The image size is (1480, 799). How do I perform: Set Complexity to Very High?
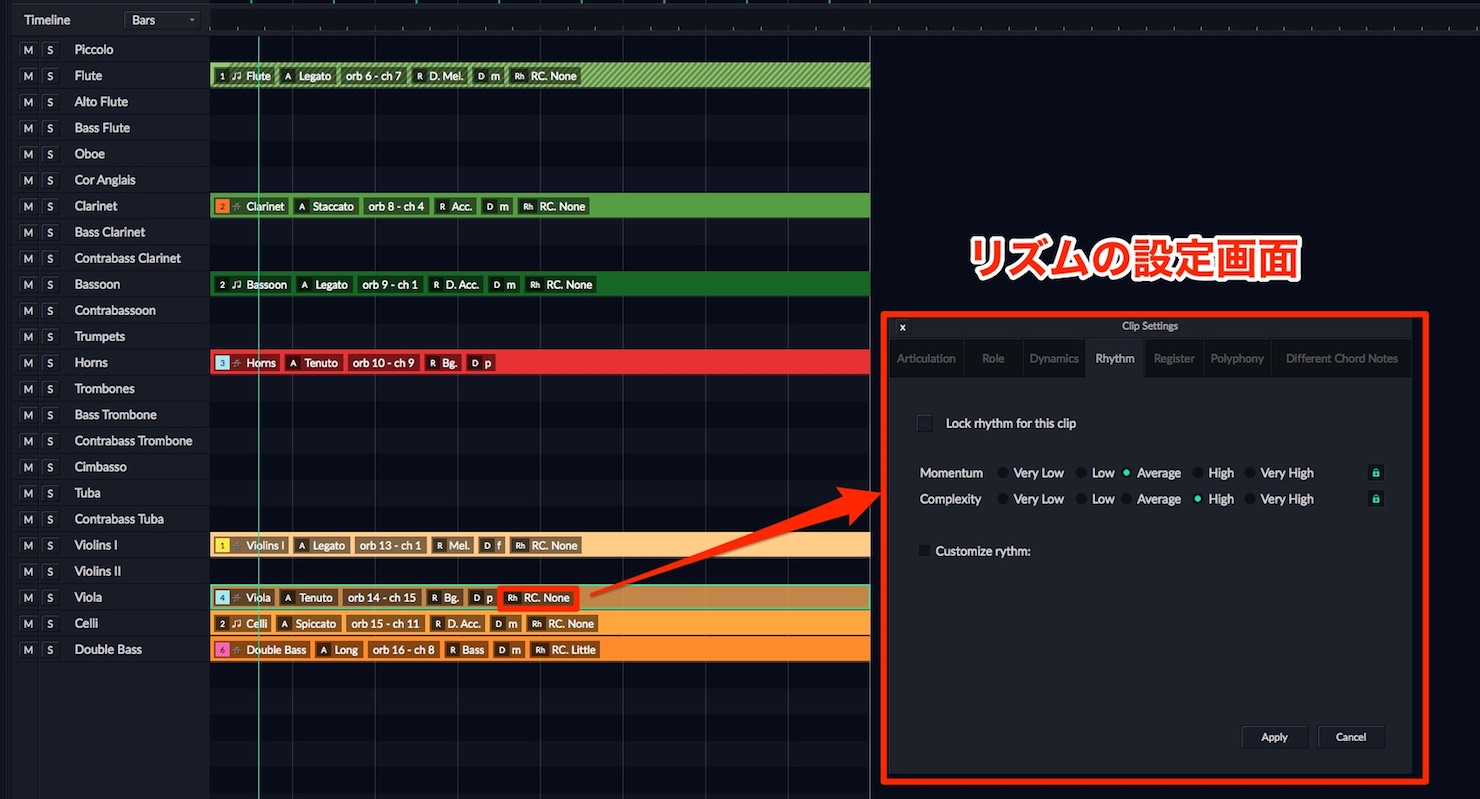pyautogui.click(x=1250, y=499)
